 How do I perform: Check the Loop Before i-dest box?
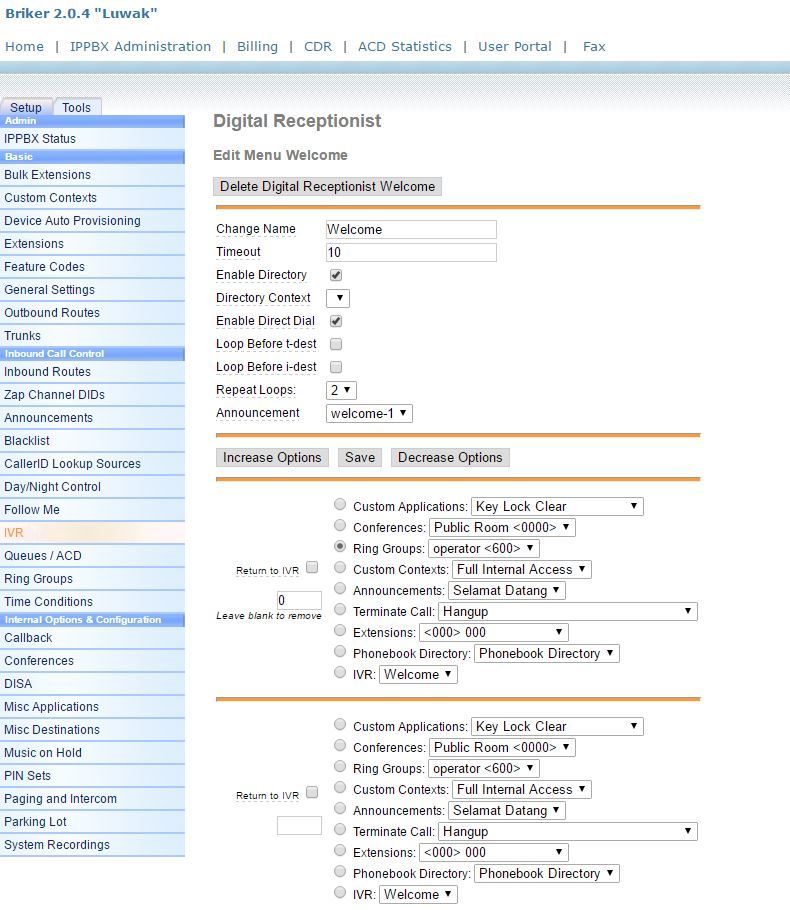pyautogui.click(x=336, y=367)
